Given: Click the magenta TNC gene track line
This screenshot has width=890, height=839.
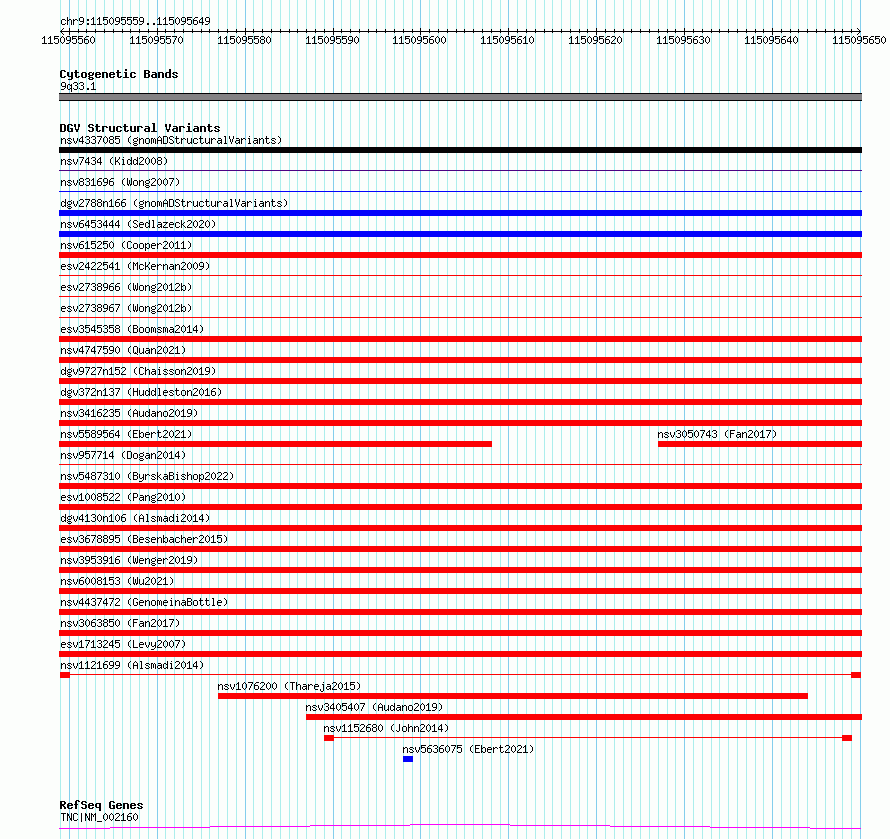Looking at the screenshot, I should 460,827.
